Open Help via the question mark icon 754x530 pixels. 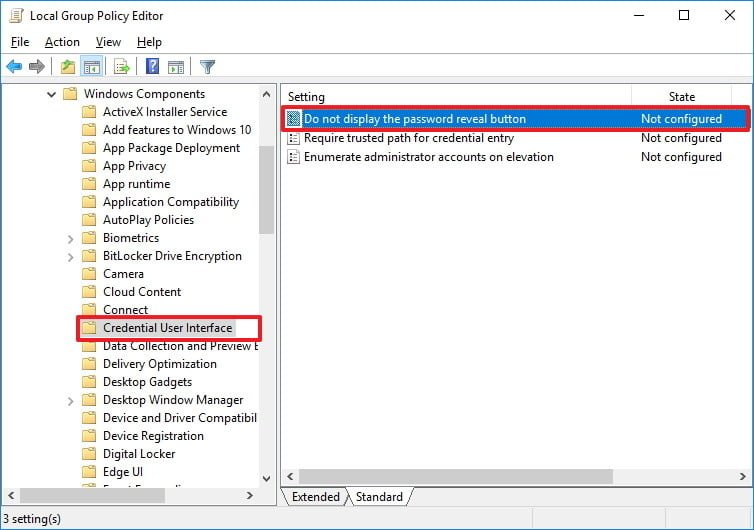tap(152, 67)
